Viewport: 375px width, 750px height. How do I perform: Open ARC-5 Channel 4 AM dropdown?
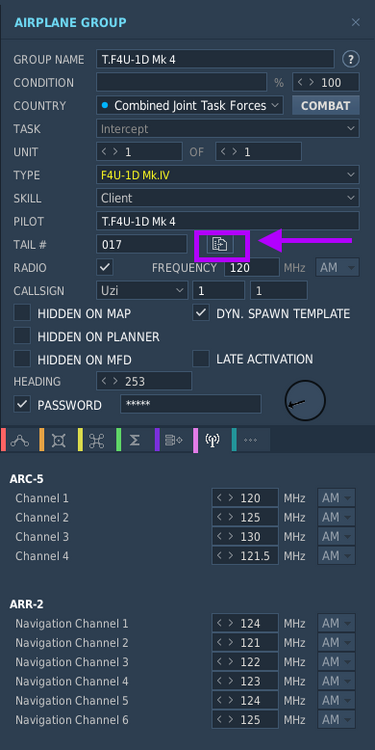pos(336,556)
